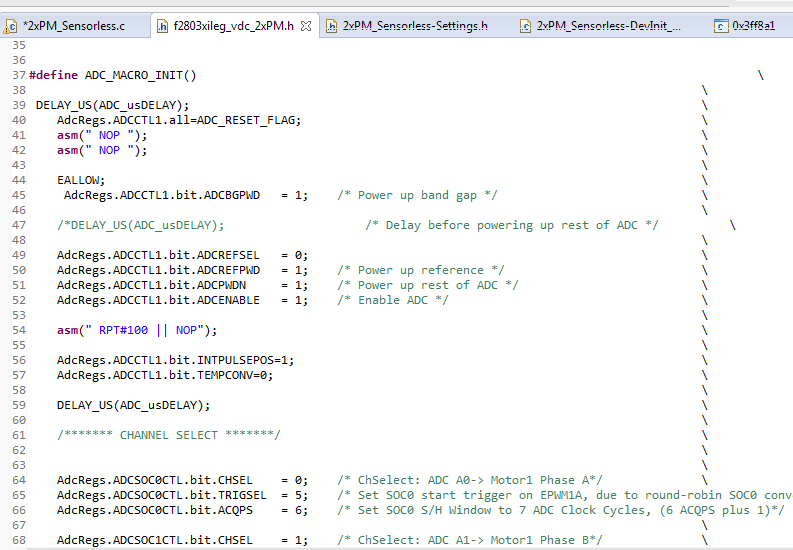Click 'AdcRegs.ADCCTL1.bit.INTPULSEPOS=1;' line
Screen dimensions: 793x550
175,360
